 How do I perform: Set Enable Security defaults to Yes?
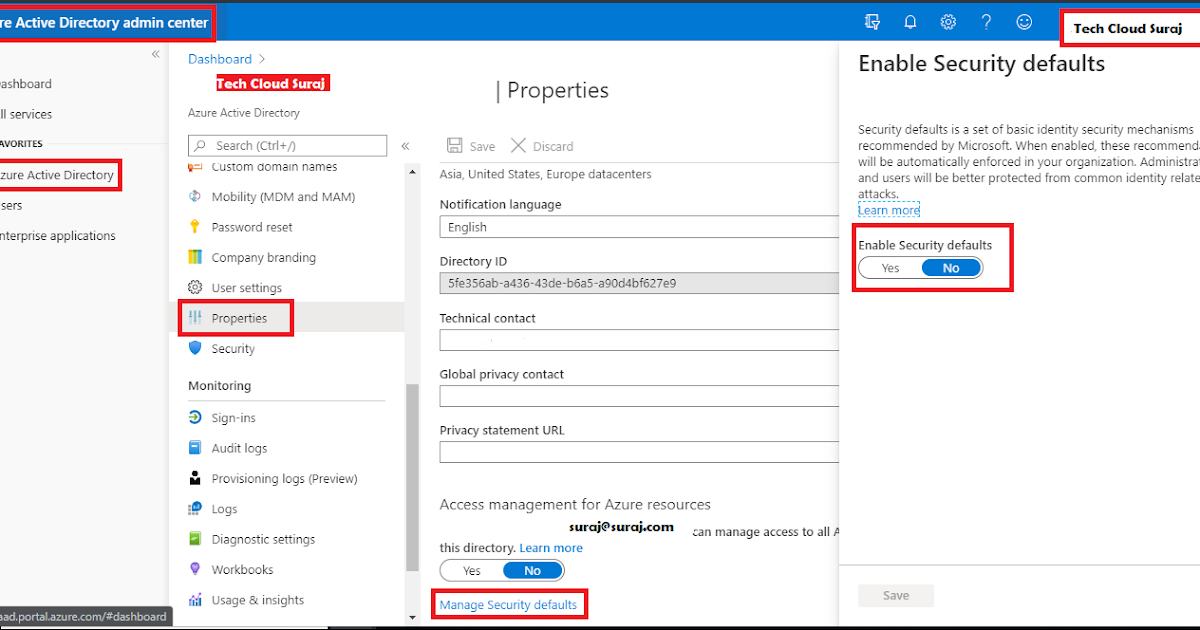pyautogui.click(x=888, y=267)
